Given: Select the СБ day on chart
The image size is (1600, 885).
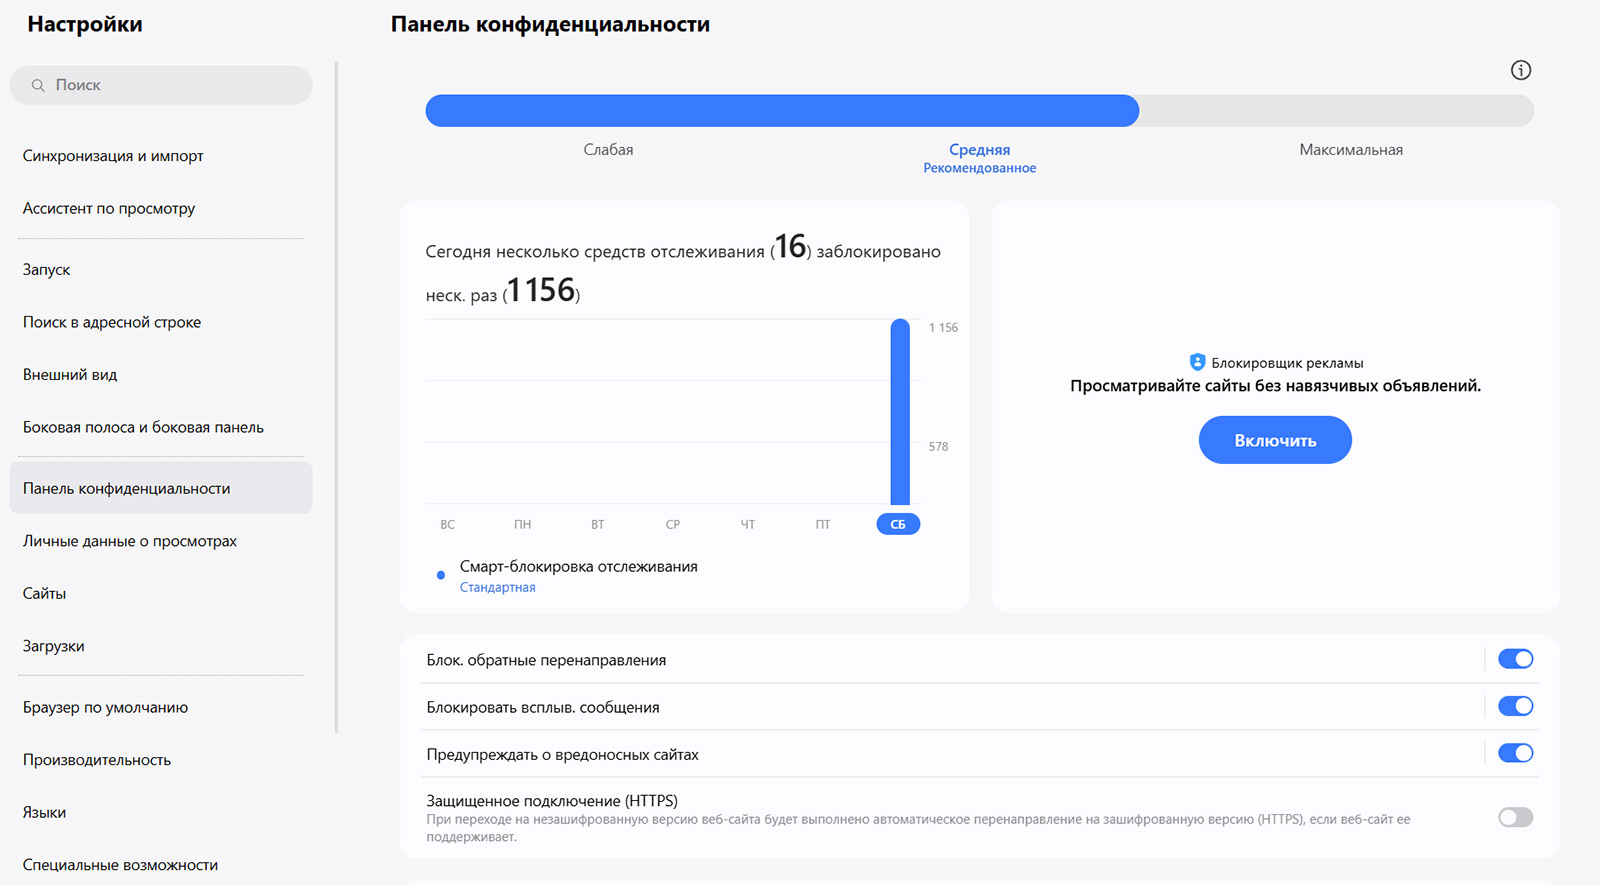Looking at the screenshot, I should click(x=898, y=524).
